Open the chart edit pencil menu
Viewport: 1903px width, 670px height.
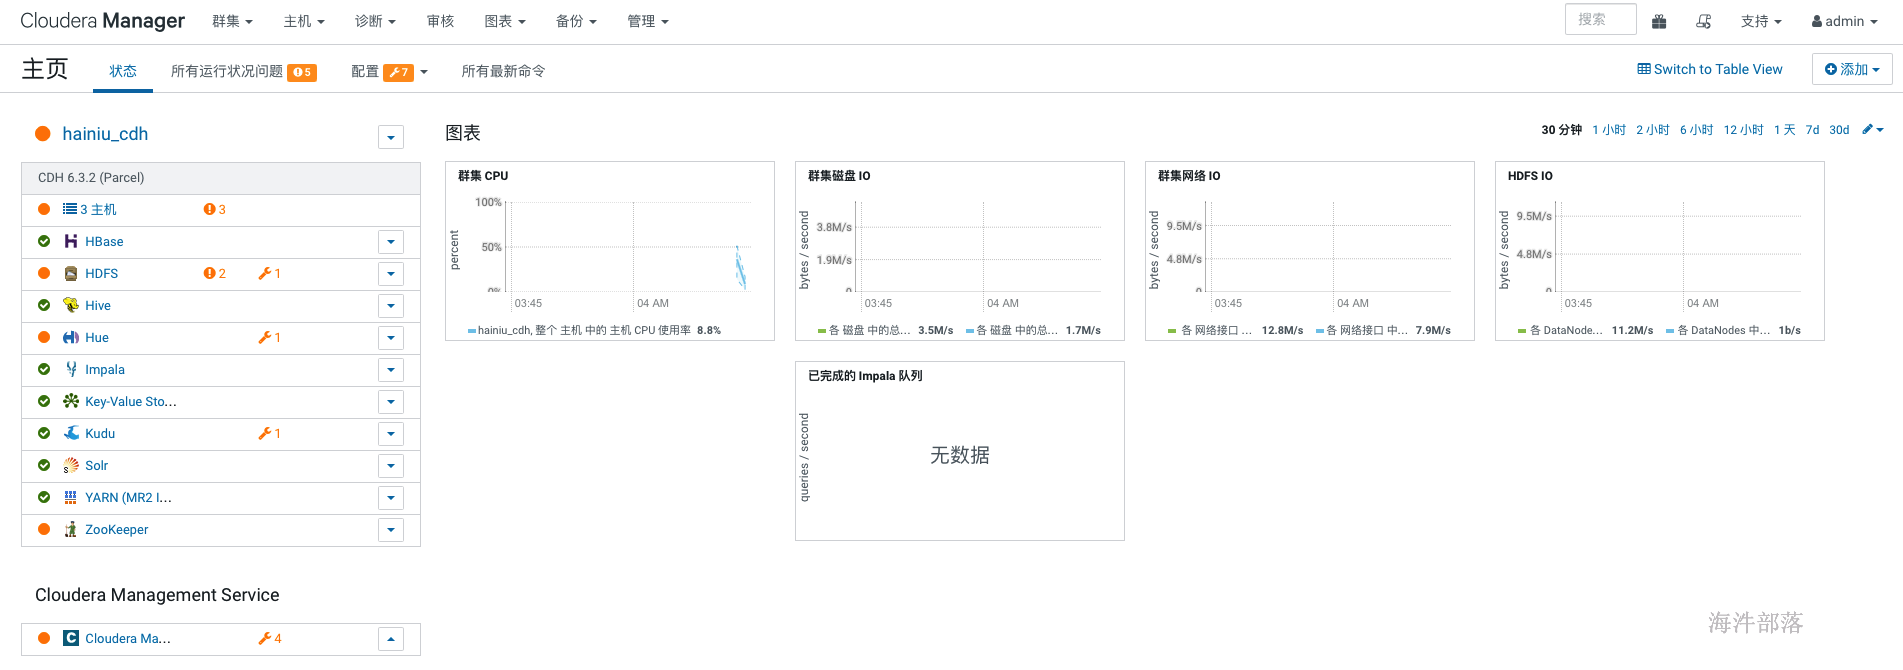(1873, 130)
